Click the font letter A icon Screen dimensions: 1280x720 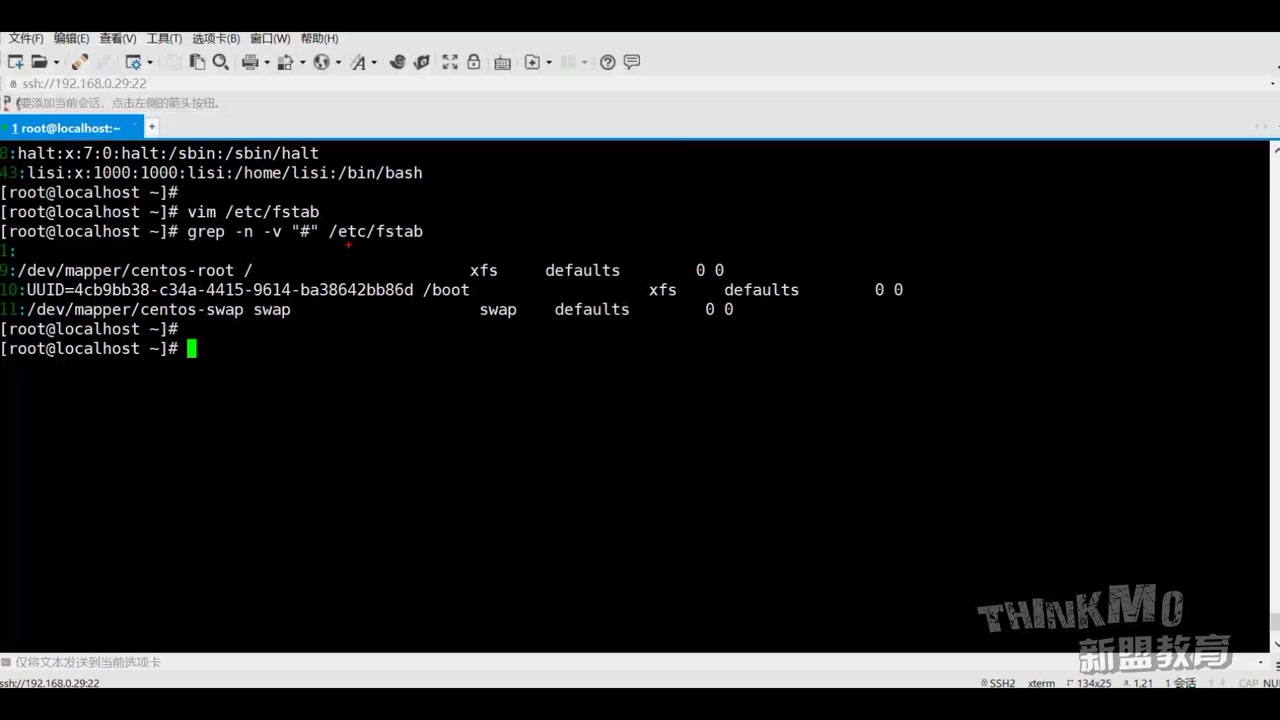[358, 62]
